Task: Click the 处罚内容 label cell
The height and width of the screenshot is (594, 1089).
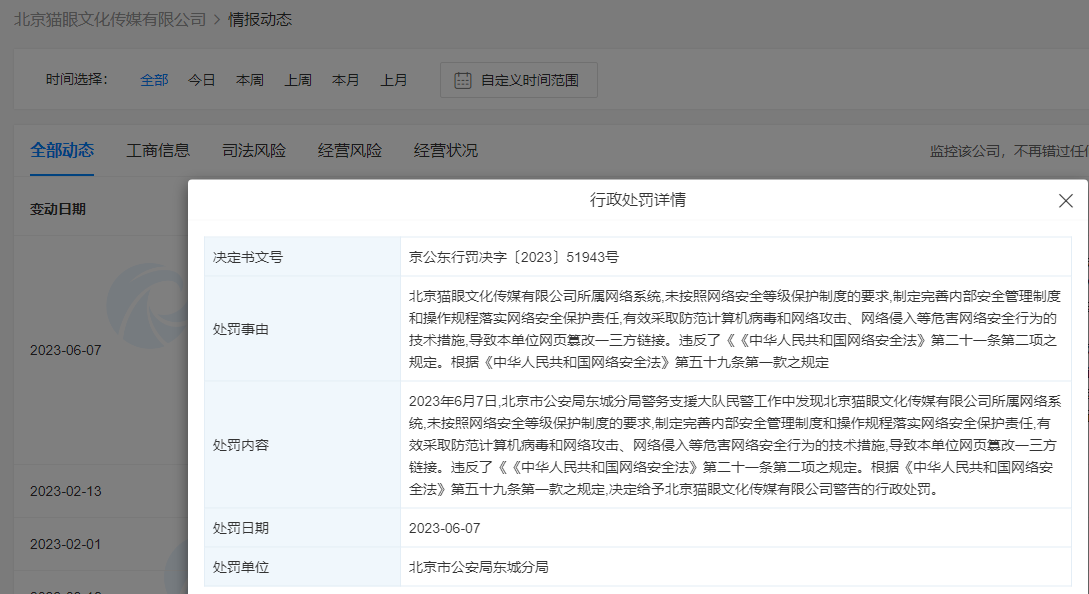Action: click(302, 445)
